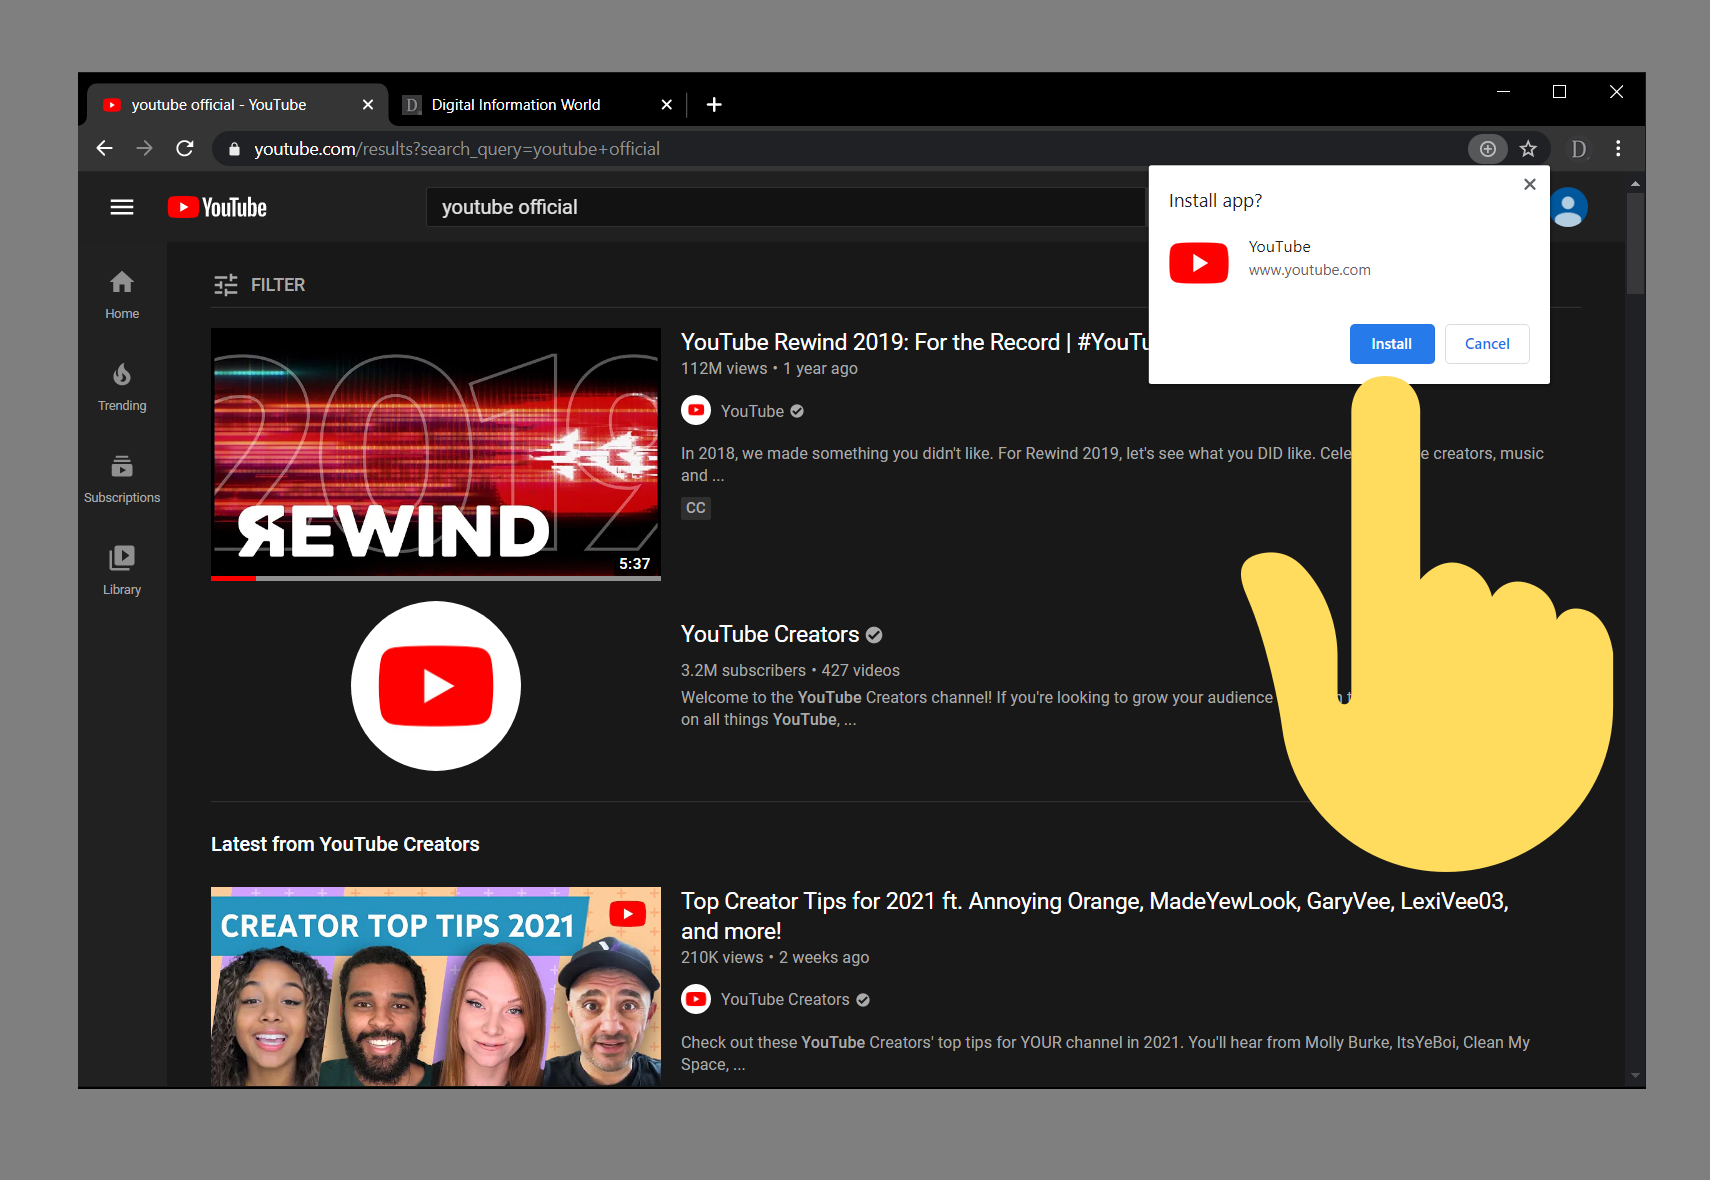Image resolution: width=1710 pixels, height=1180 pixels.
Task: Click the CC badge on the Rewind video
Action: [x=696, y=508]
